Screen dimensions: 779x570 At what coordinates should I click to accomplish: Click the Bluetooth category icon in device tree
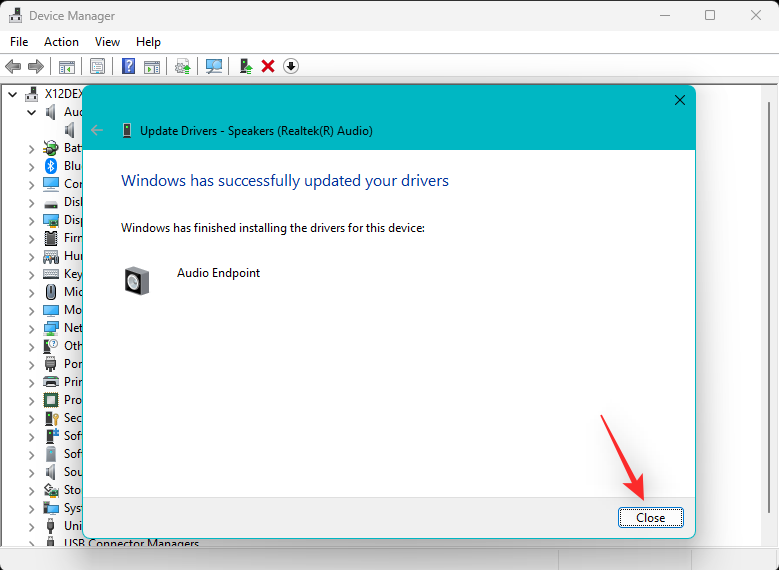[x=51, y=166]
